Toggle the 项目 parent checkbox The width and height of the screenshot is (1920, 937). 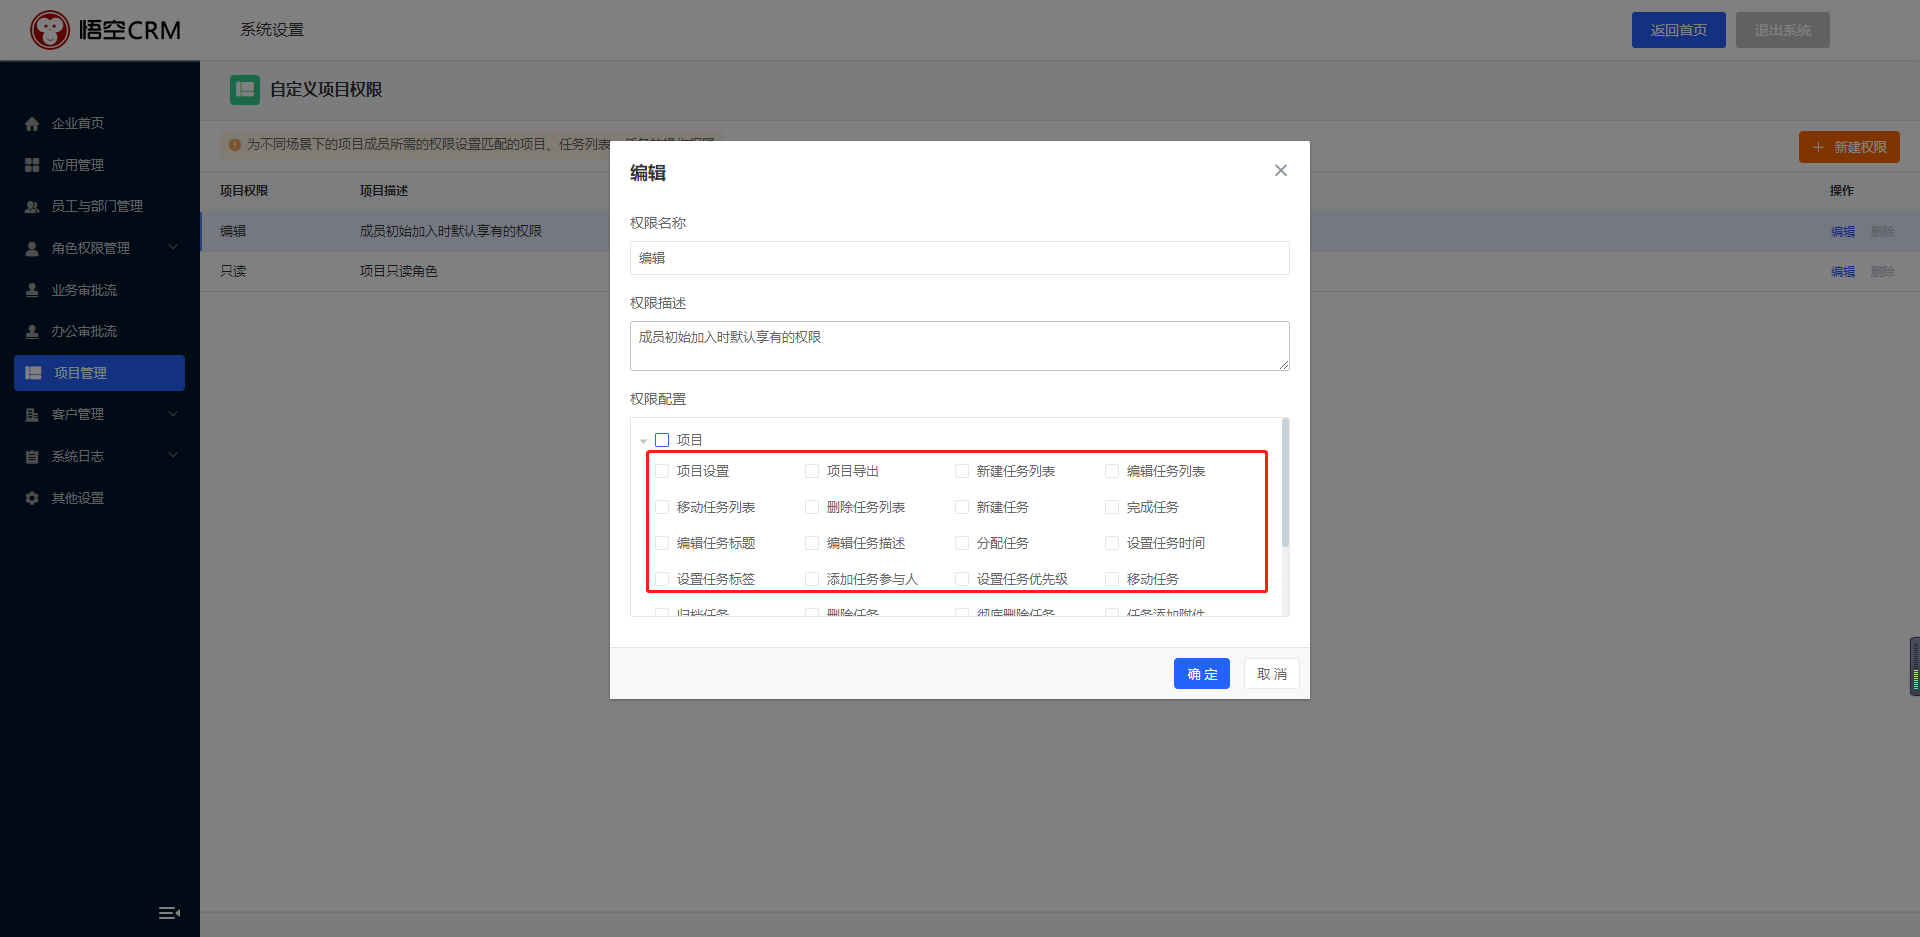[662, 440]
